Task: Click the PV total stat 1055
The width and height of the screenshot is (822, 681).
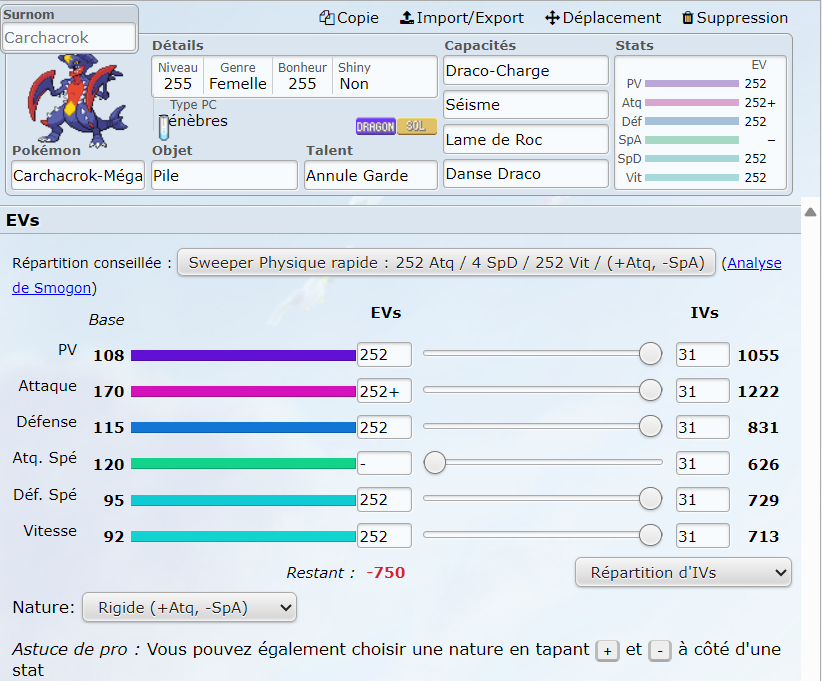Action: (758, 355)
